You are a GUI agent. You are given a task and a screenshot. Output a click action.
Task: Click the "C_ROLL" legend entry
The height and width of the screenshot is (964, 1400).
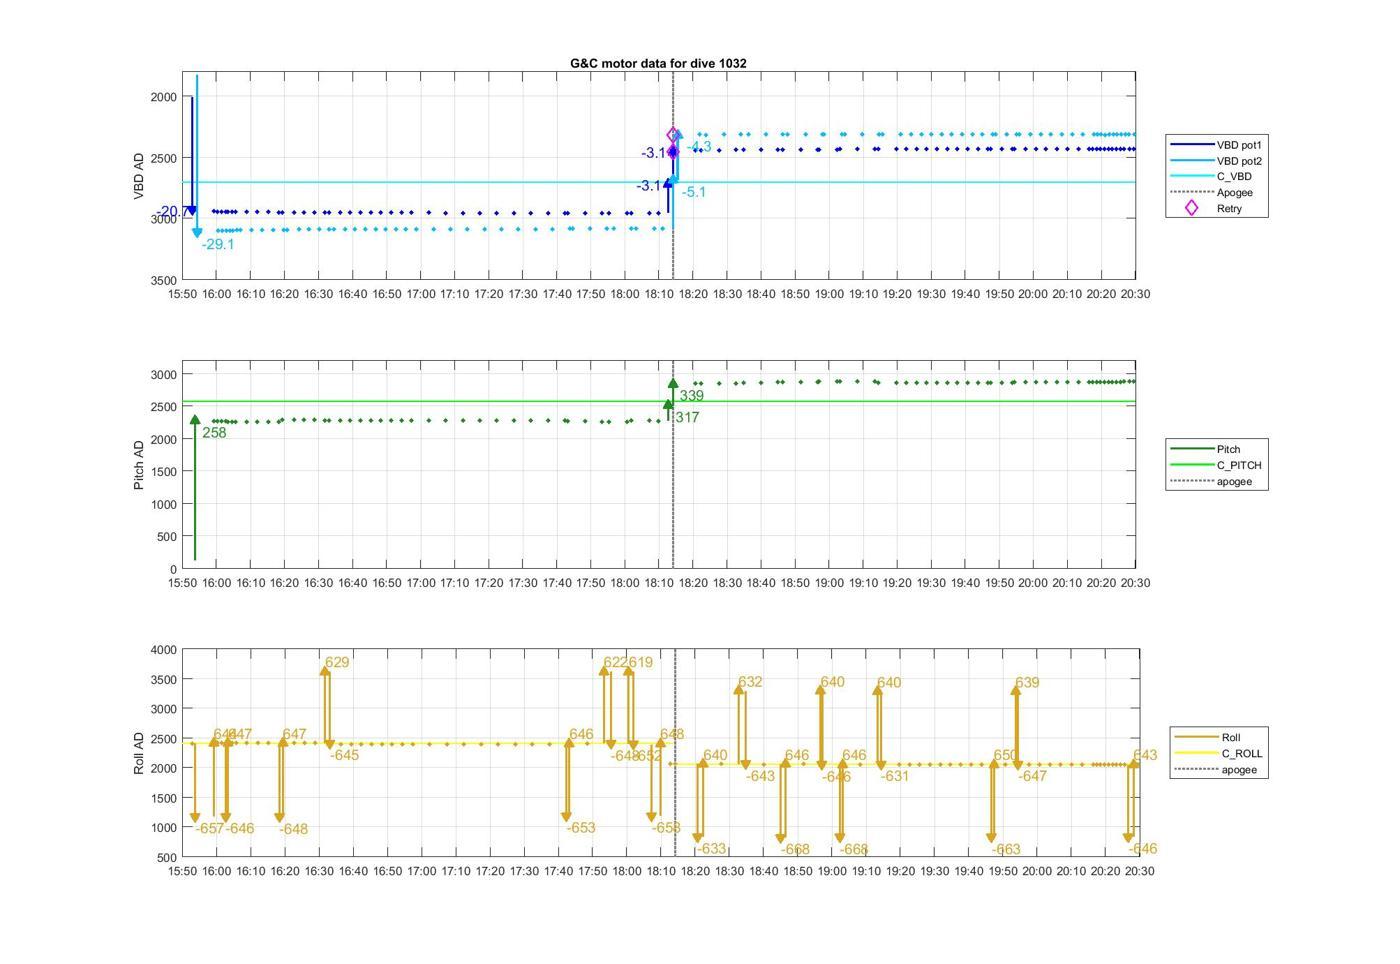[x=1217, y=754]
